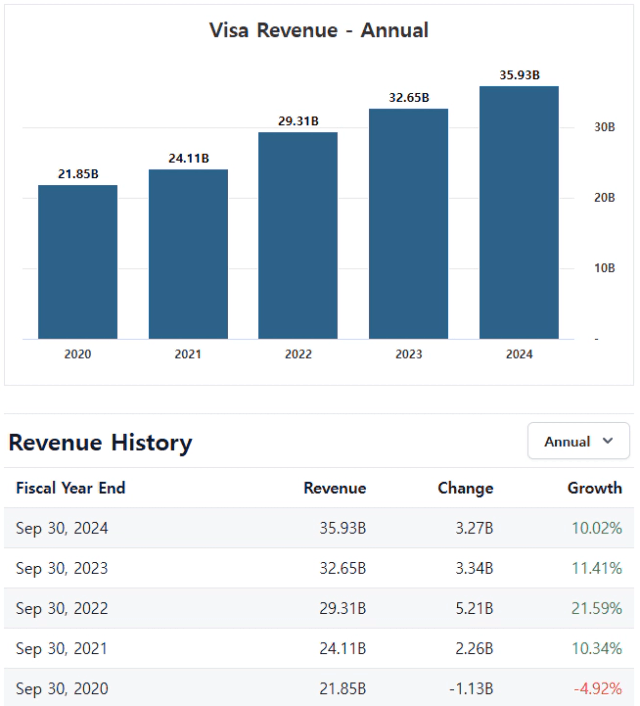Image resolution: width=640 pixels, height=706 pixels.
Task: Click the 29.31B revenue table cell
Action: (x=343, y=608)
